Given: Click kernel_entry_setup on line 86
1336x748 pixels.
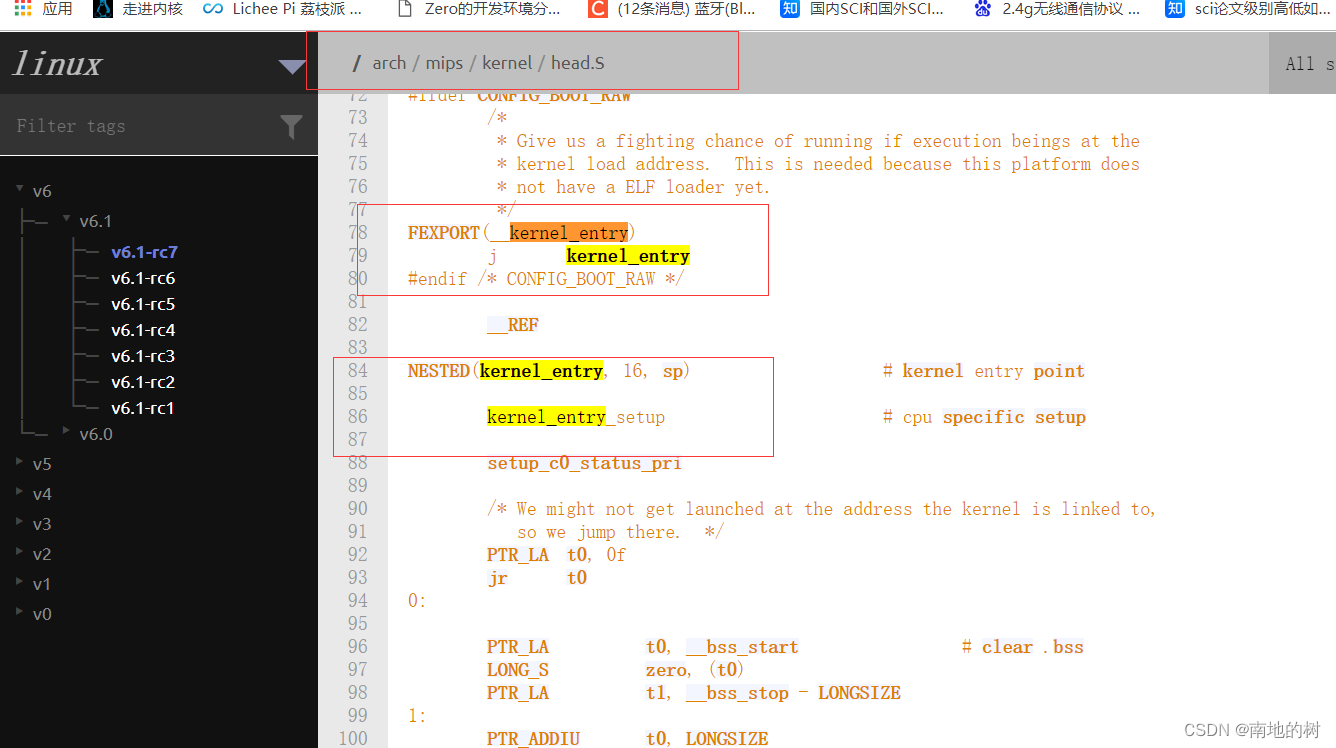Looking at the screenshot, I should click(x=576, y=417).
